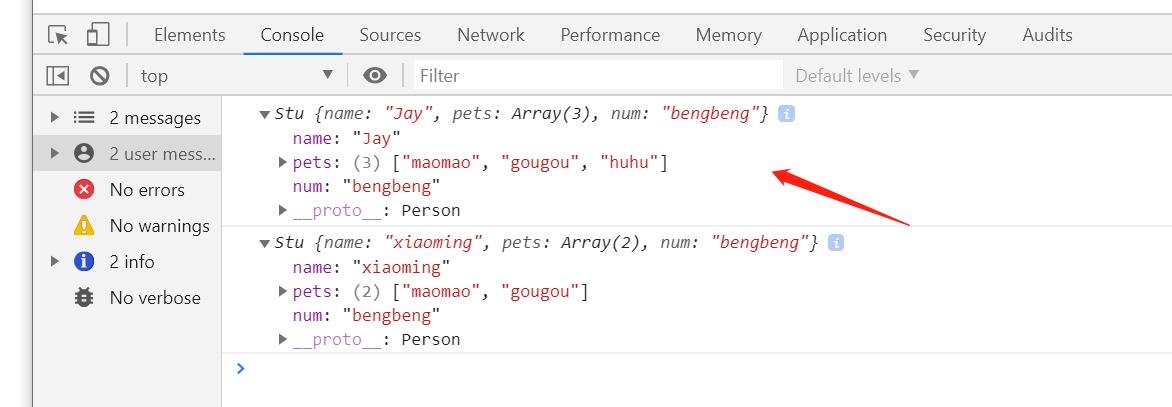Clear the console with the block icon

coord(99,75)
